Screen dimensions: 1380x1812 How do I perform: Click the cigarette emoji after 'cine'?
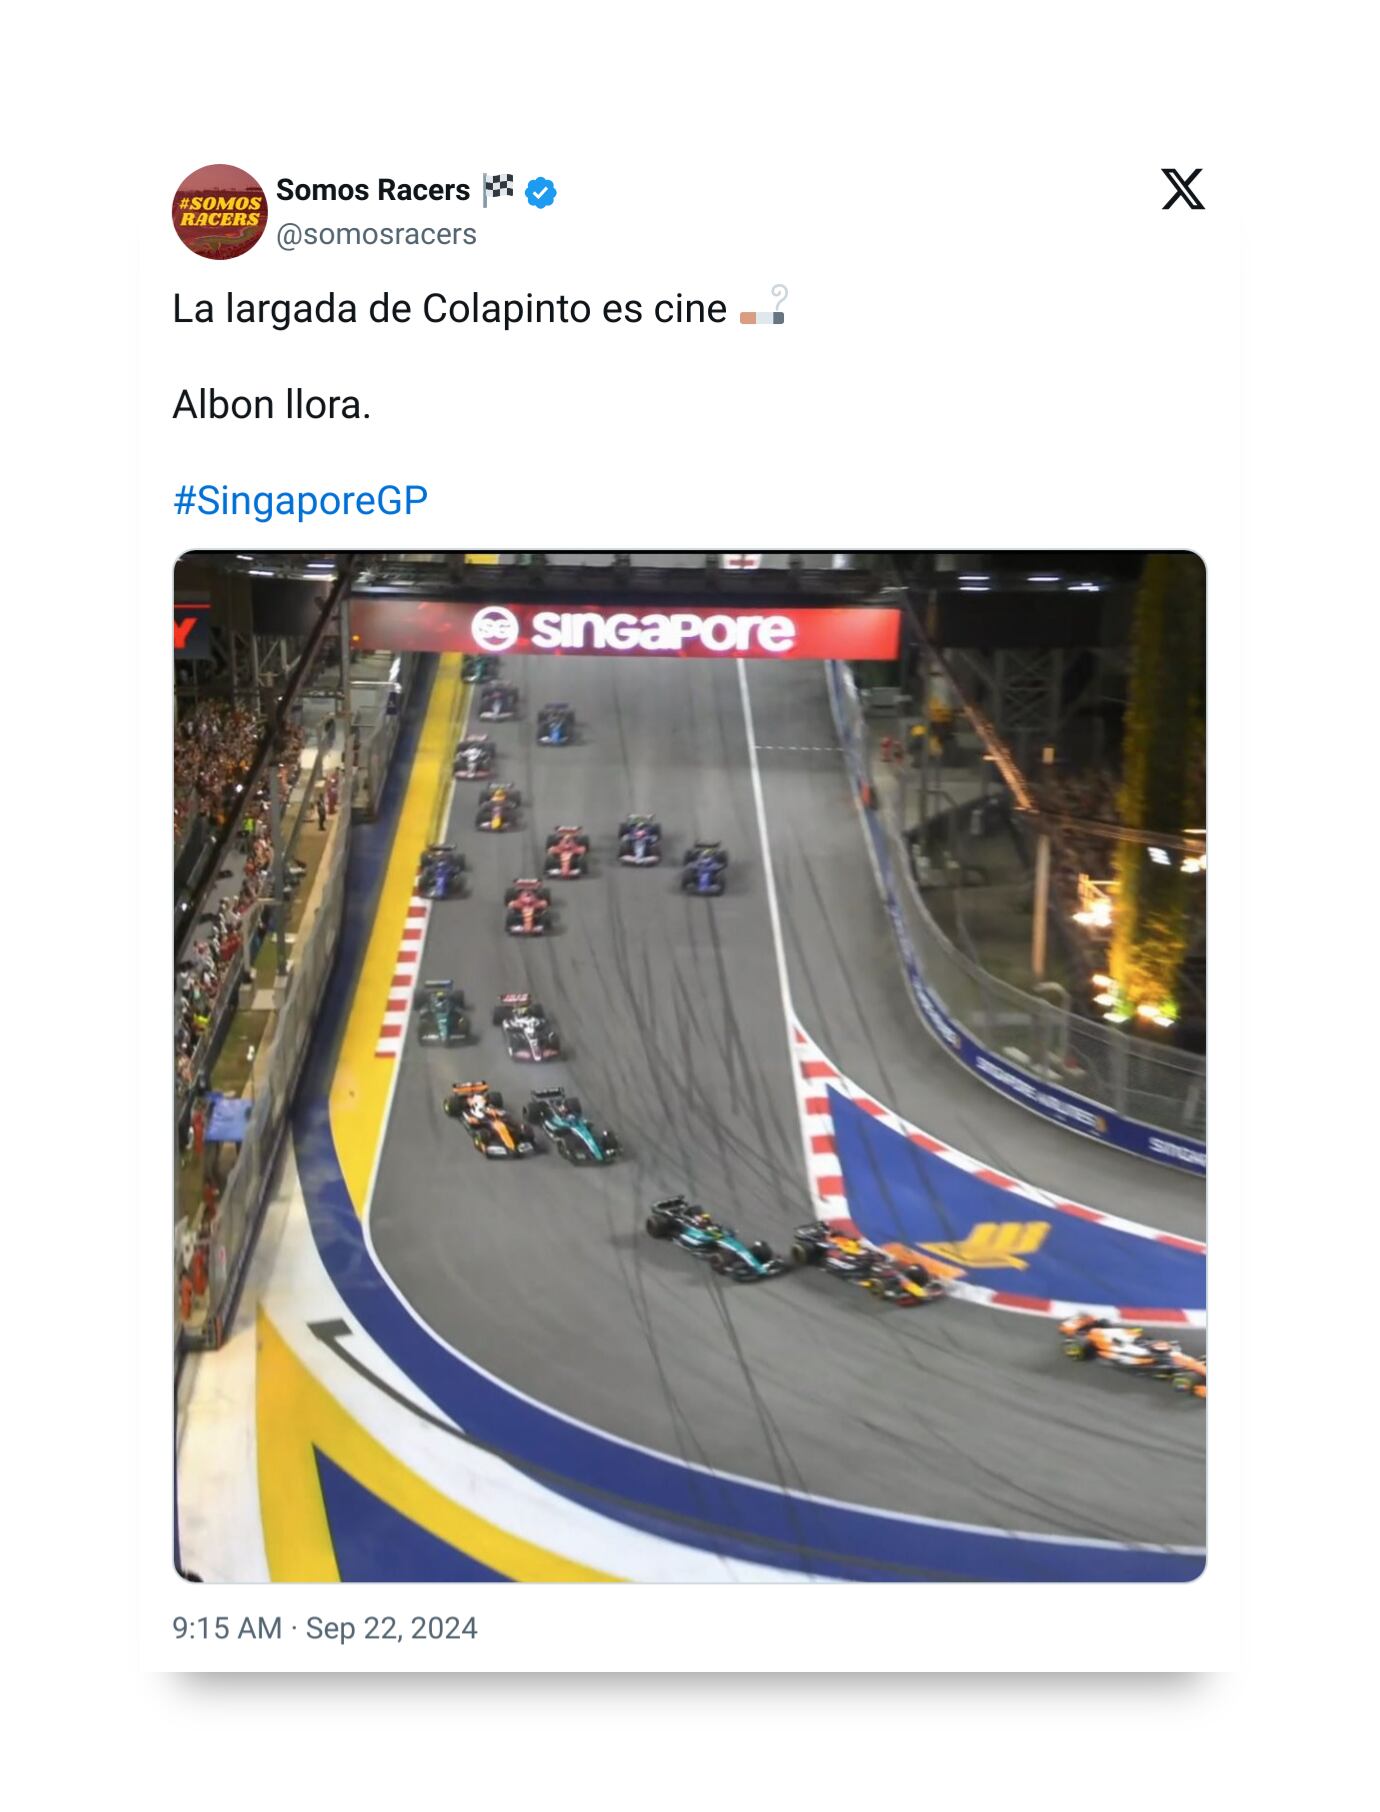(764, 306)
